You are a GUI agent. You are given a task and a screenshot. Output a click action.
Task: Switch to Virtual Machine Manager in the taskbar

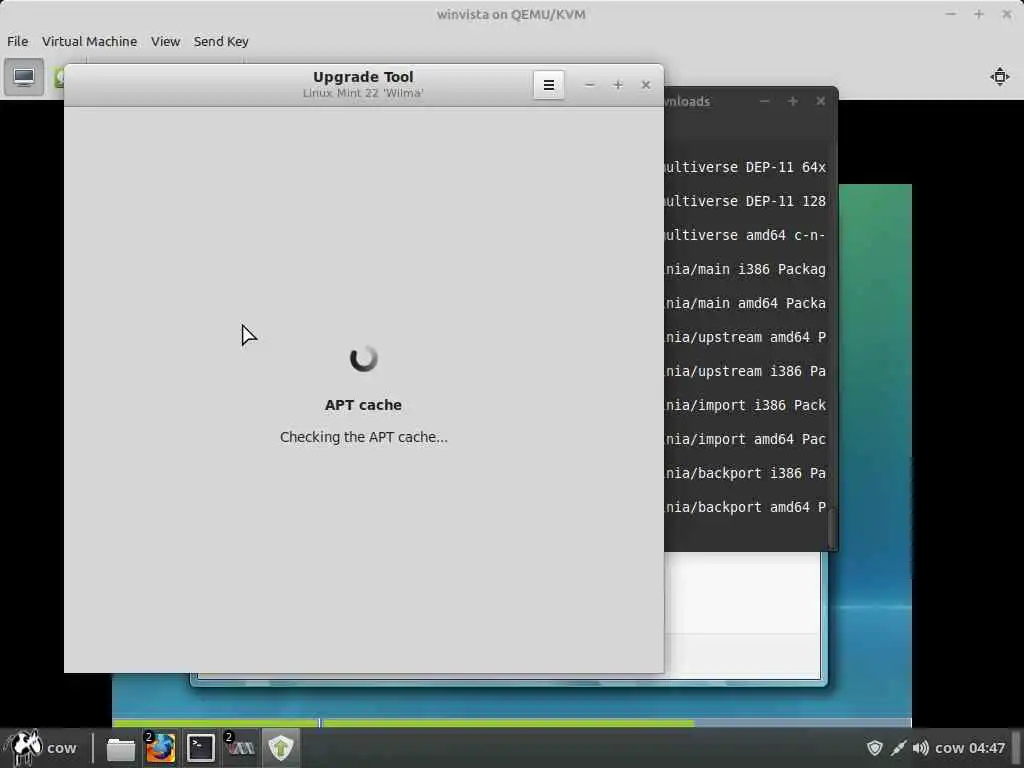(x=240, y=748)
